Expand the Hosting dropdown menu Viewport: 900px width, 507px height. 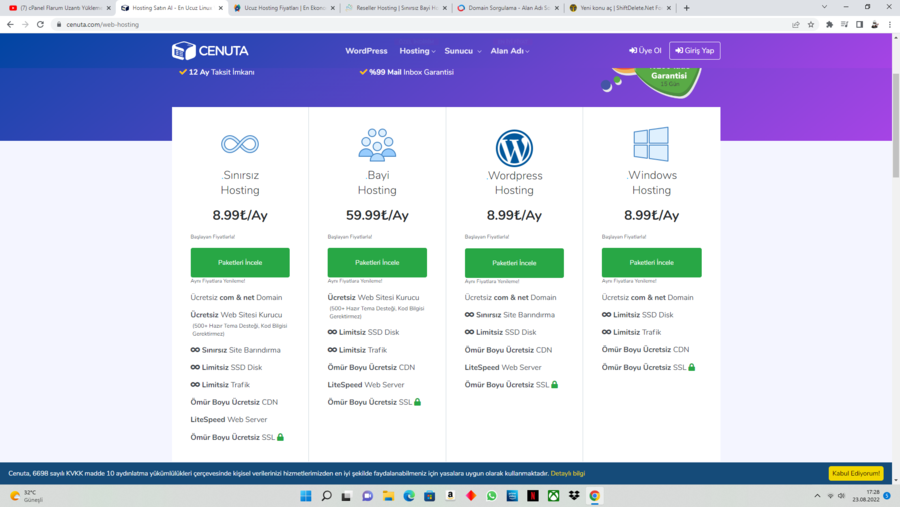coord(417,51)
